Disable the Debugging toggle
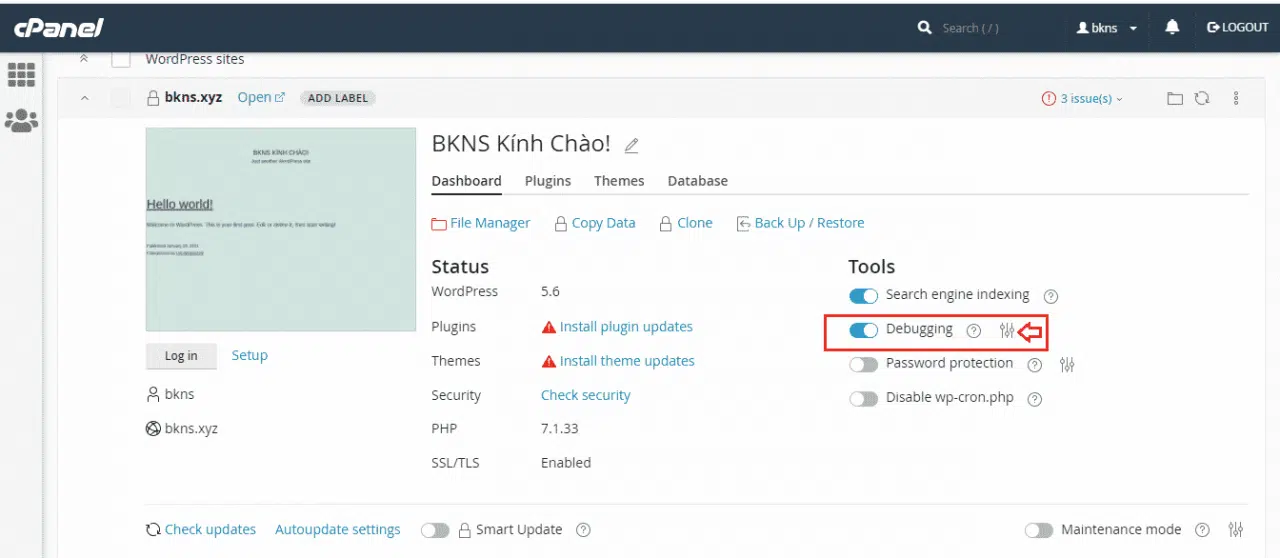Screen dimensions: 1280x558 point(863,330)
